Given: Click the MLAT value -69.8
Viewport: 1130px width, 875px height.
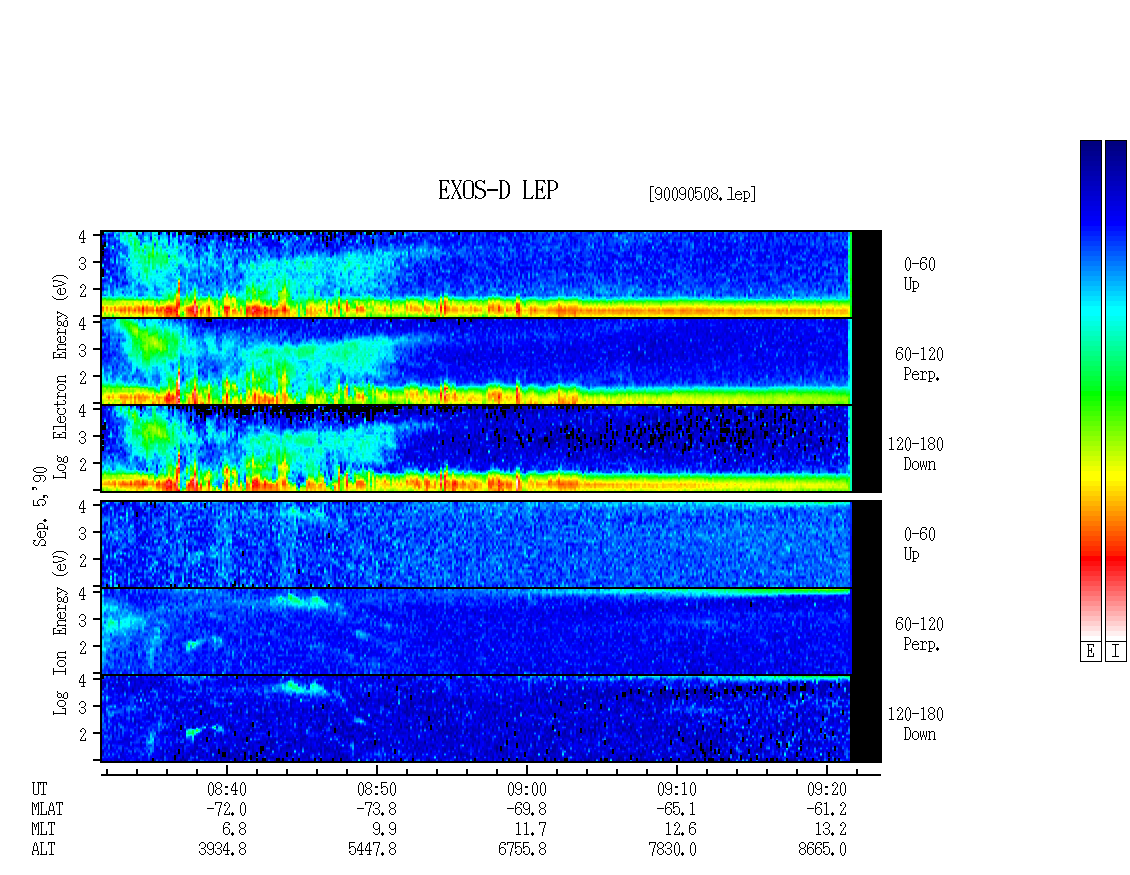Looking at the screenshot, I should (x=527, y=809).
